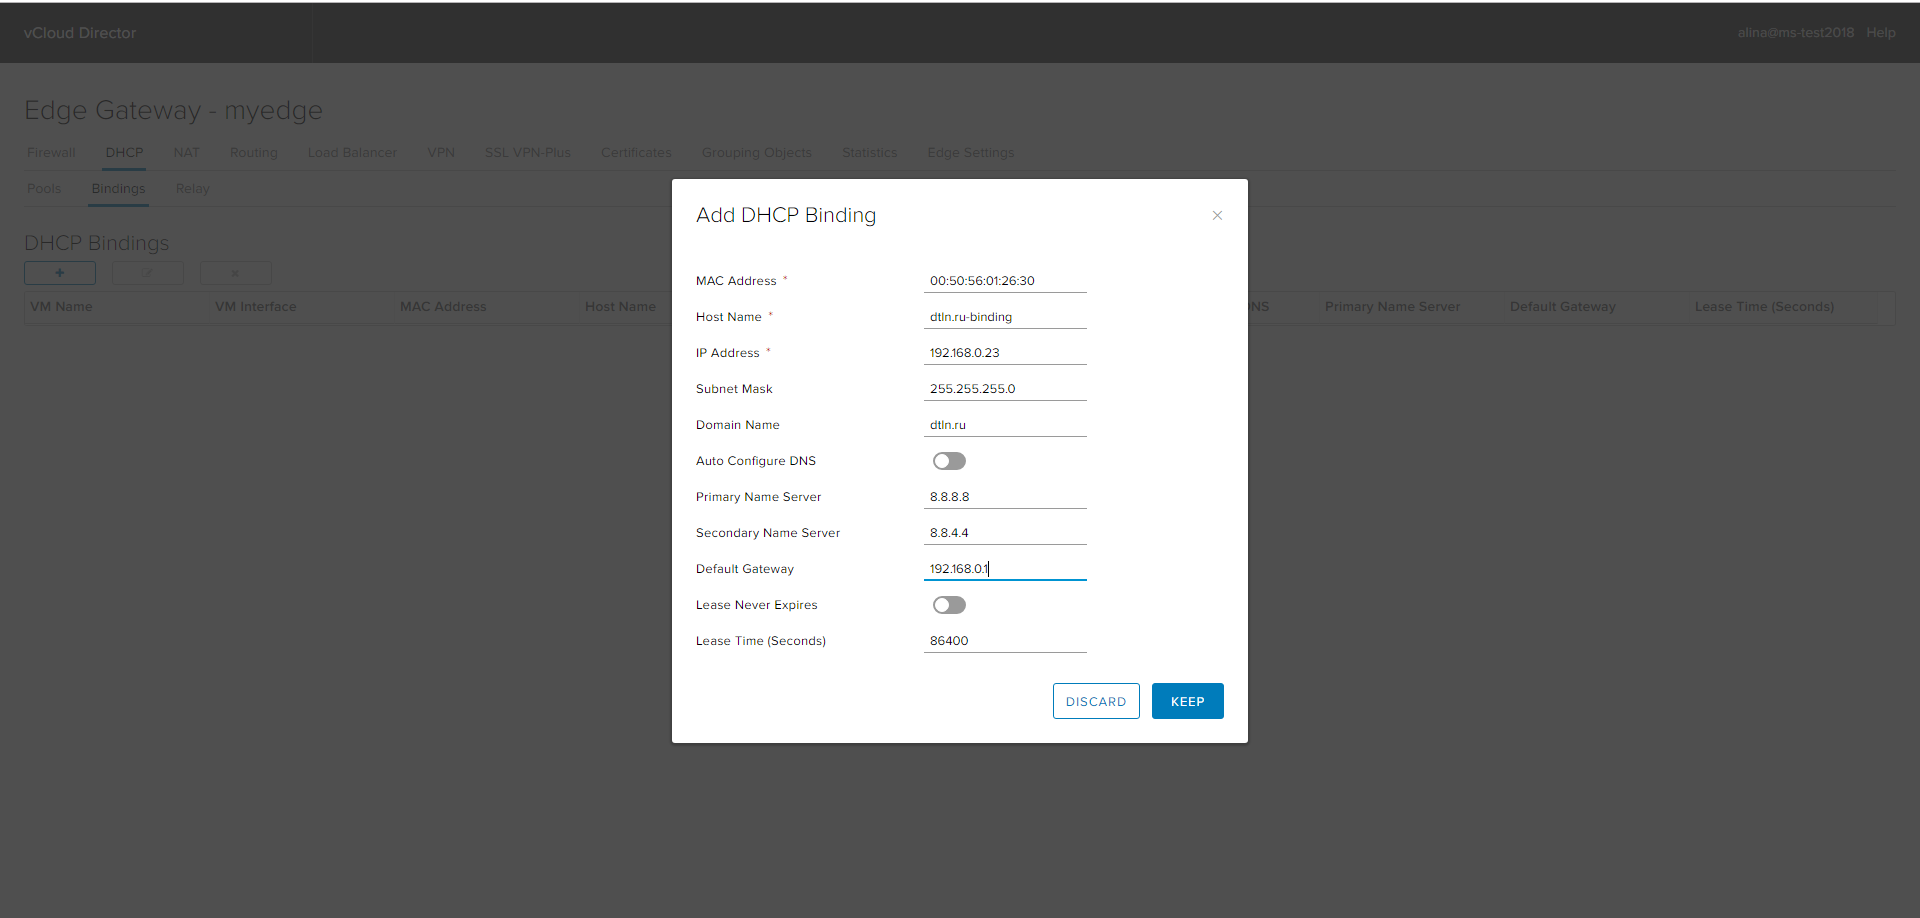This screenshot has width=1920, height=918.
Task: Click the alina@ms-test2018 account menu
Action: [1795, 32]
